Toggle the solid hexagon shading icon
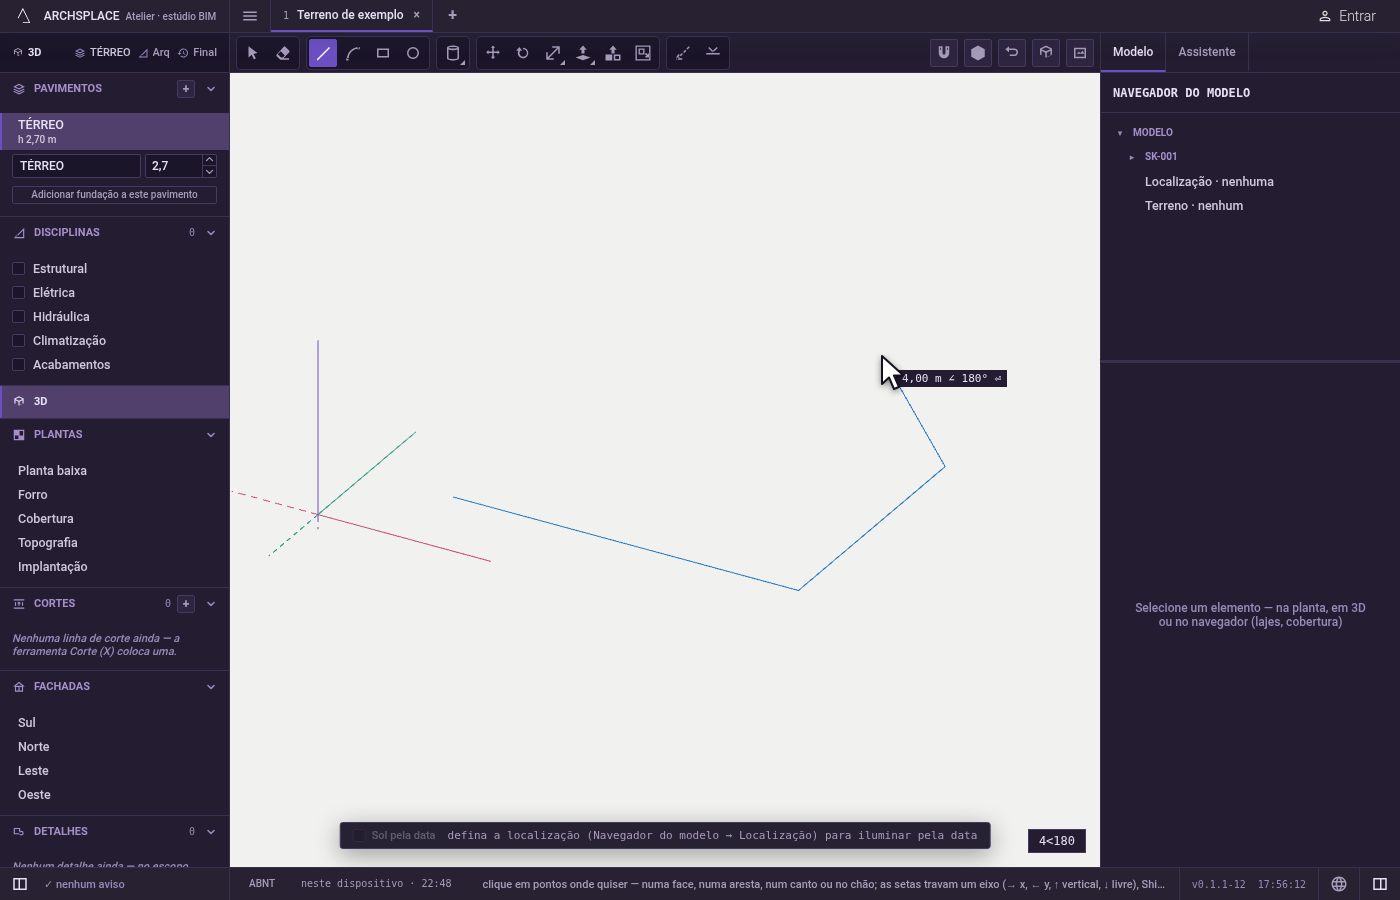 click(x=978, y=53)
